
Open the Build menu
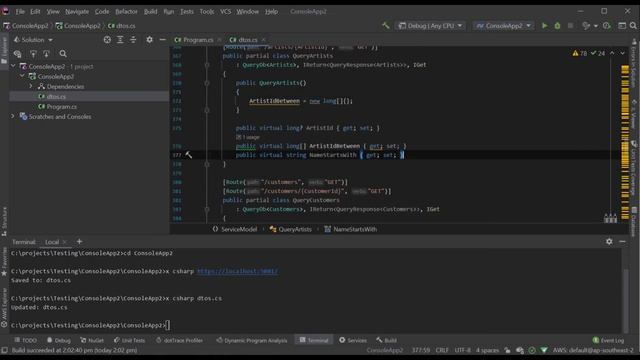(151, 11)
